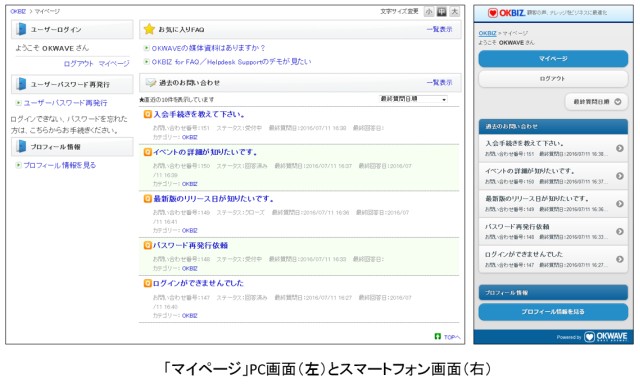Tap arrow on smartphone row 最新版のリリース日が知りたいです。

(620, 204)
